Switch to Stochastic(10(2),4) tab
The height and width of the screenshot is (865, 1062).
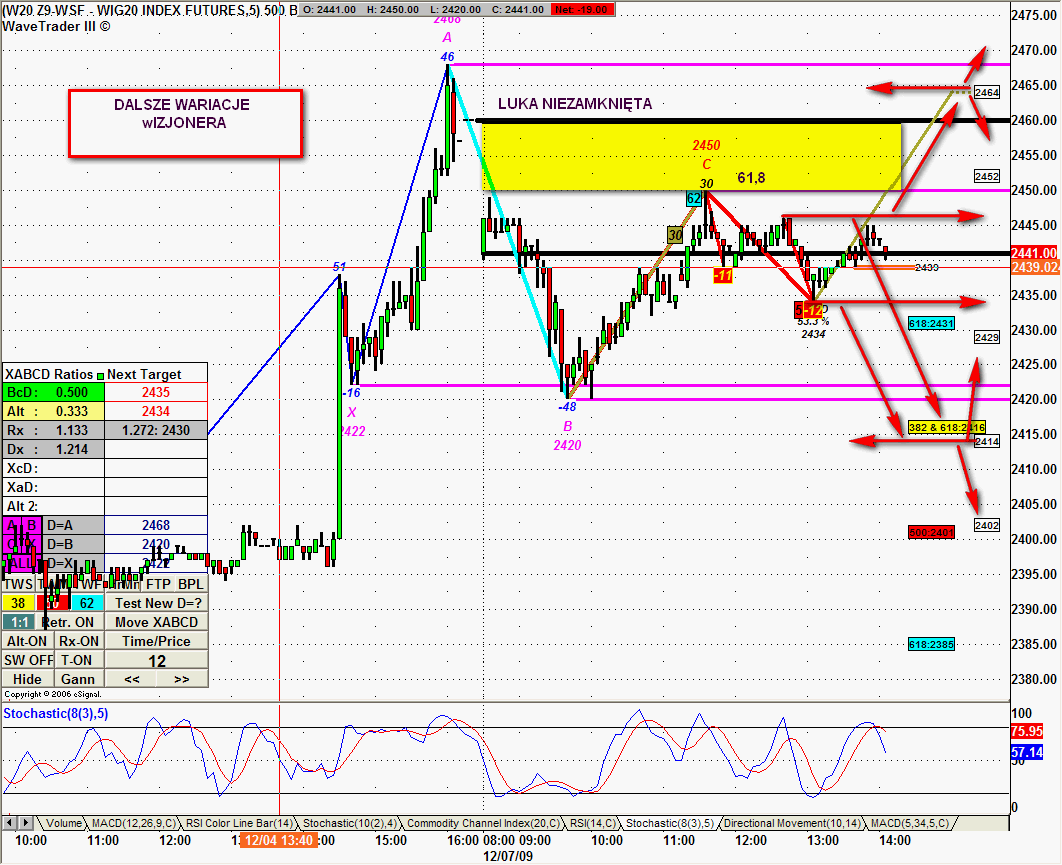349,823
